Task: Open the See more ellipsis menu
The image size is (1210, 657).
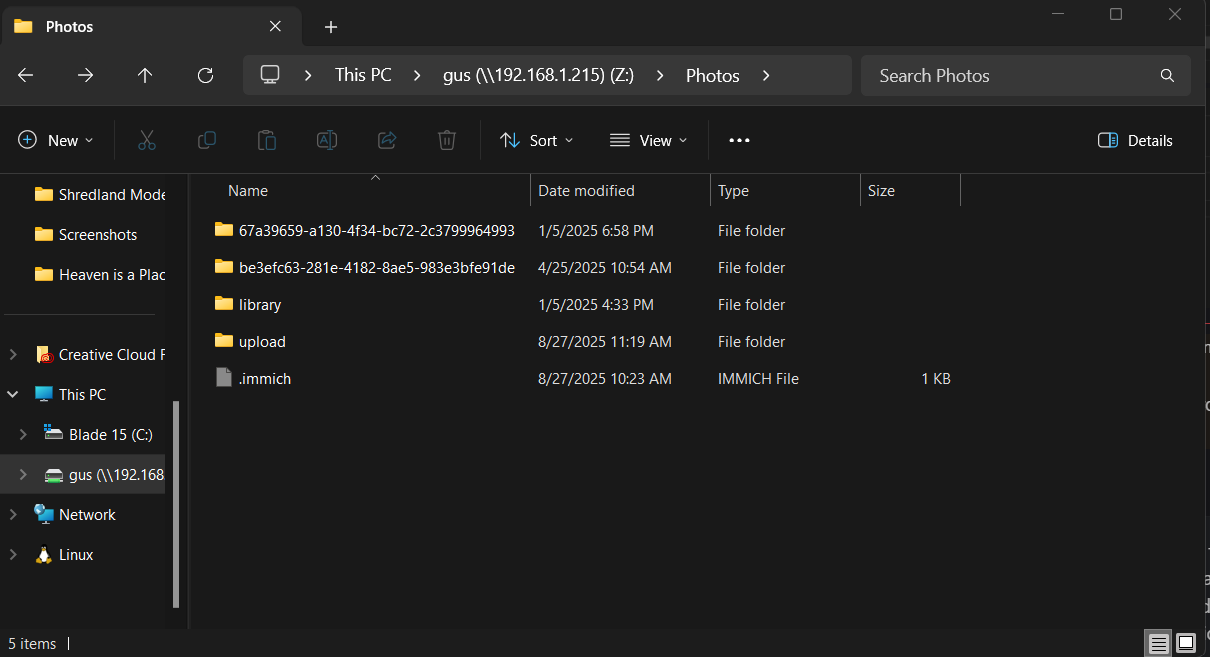Action: click(739, 140)
